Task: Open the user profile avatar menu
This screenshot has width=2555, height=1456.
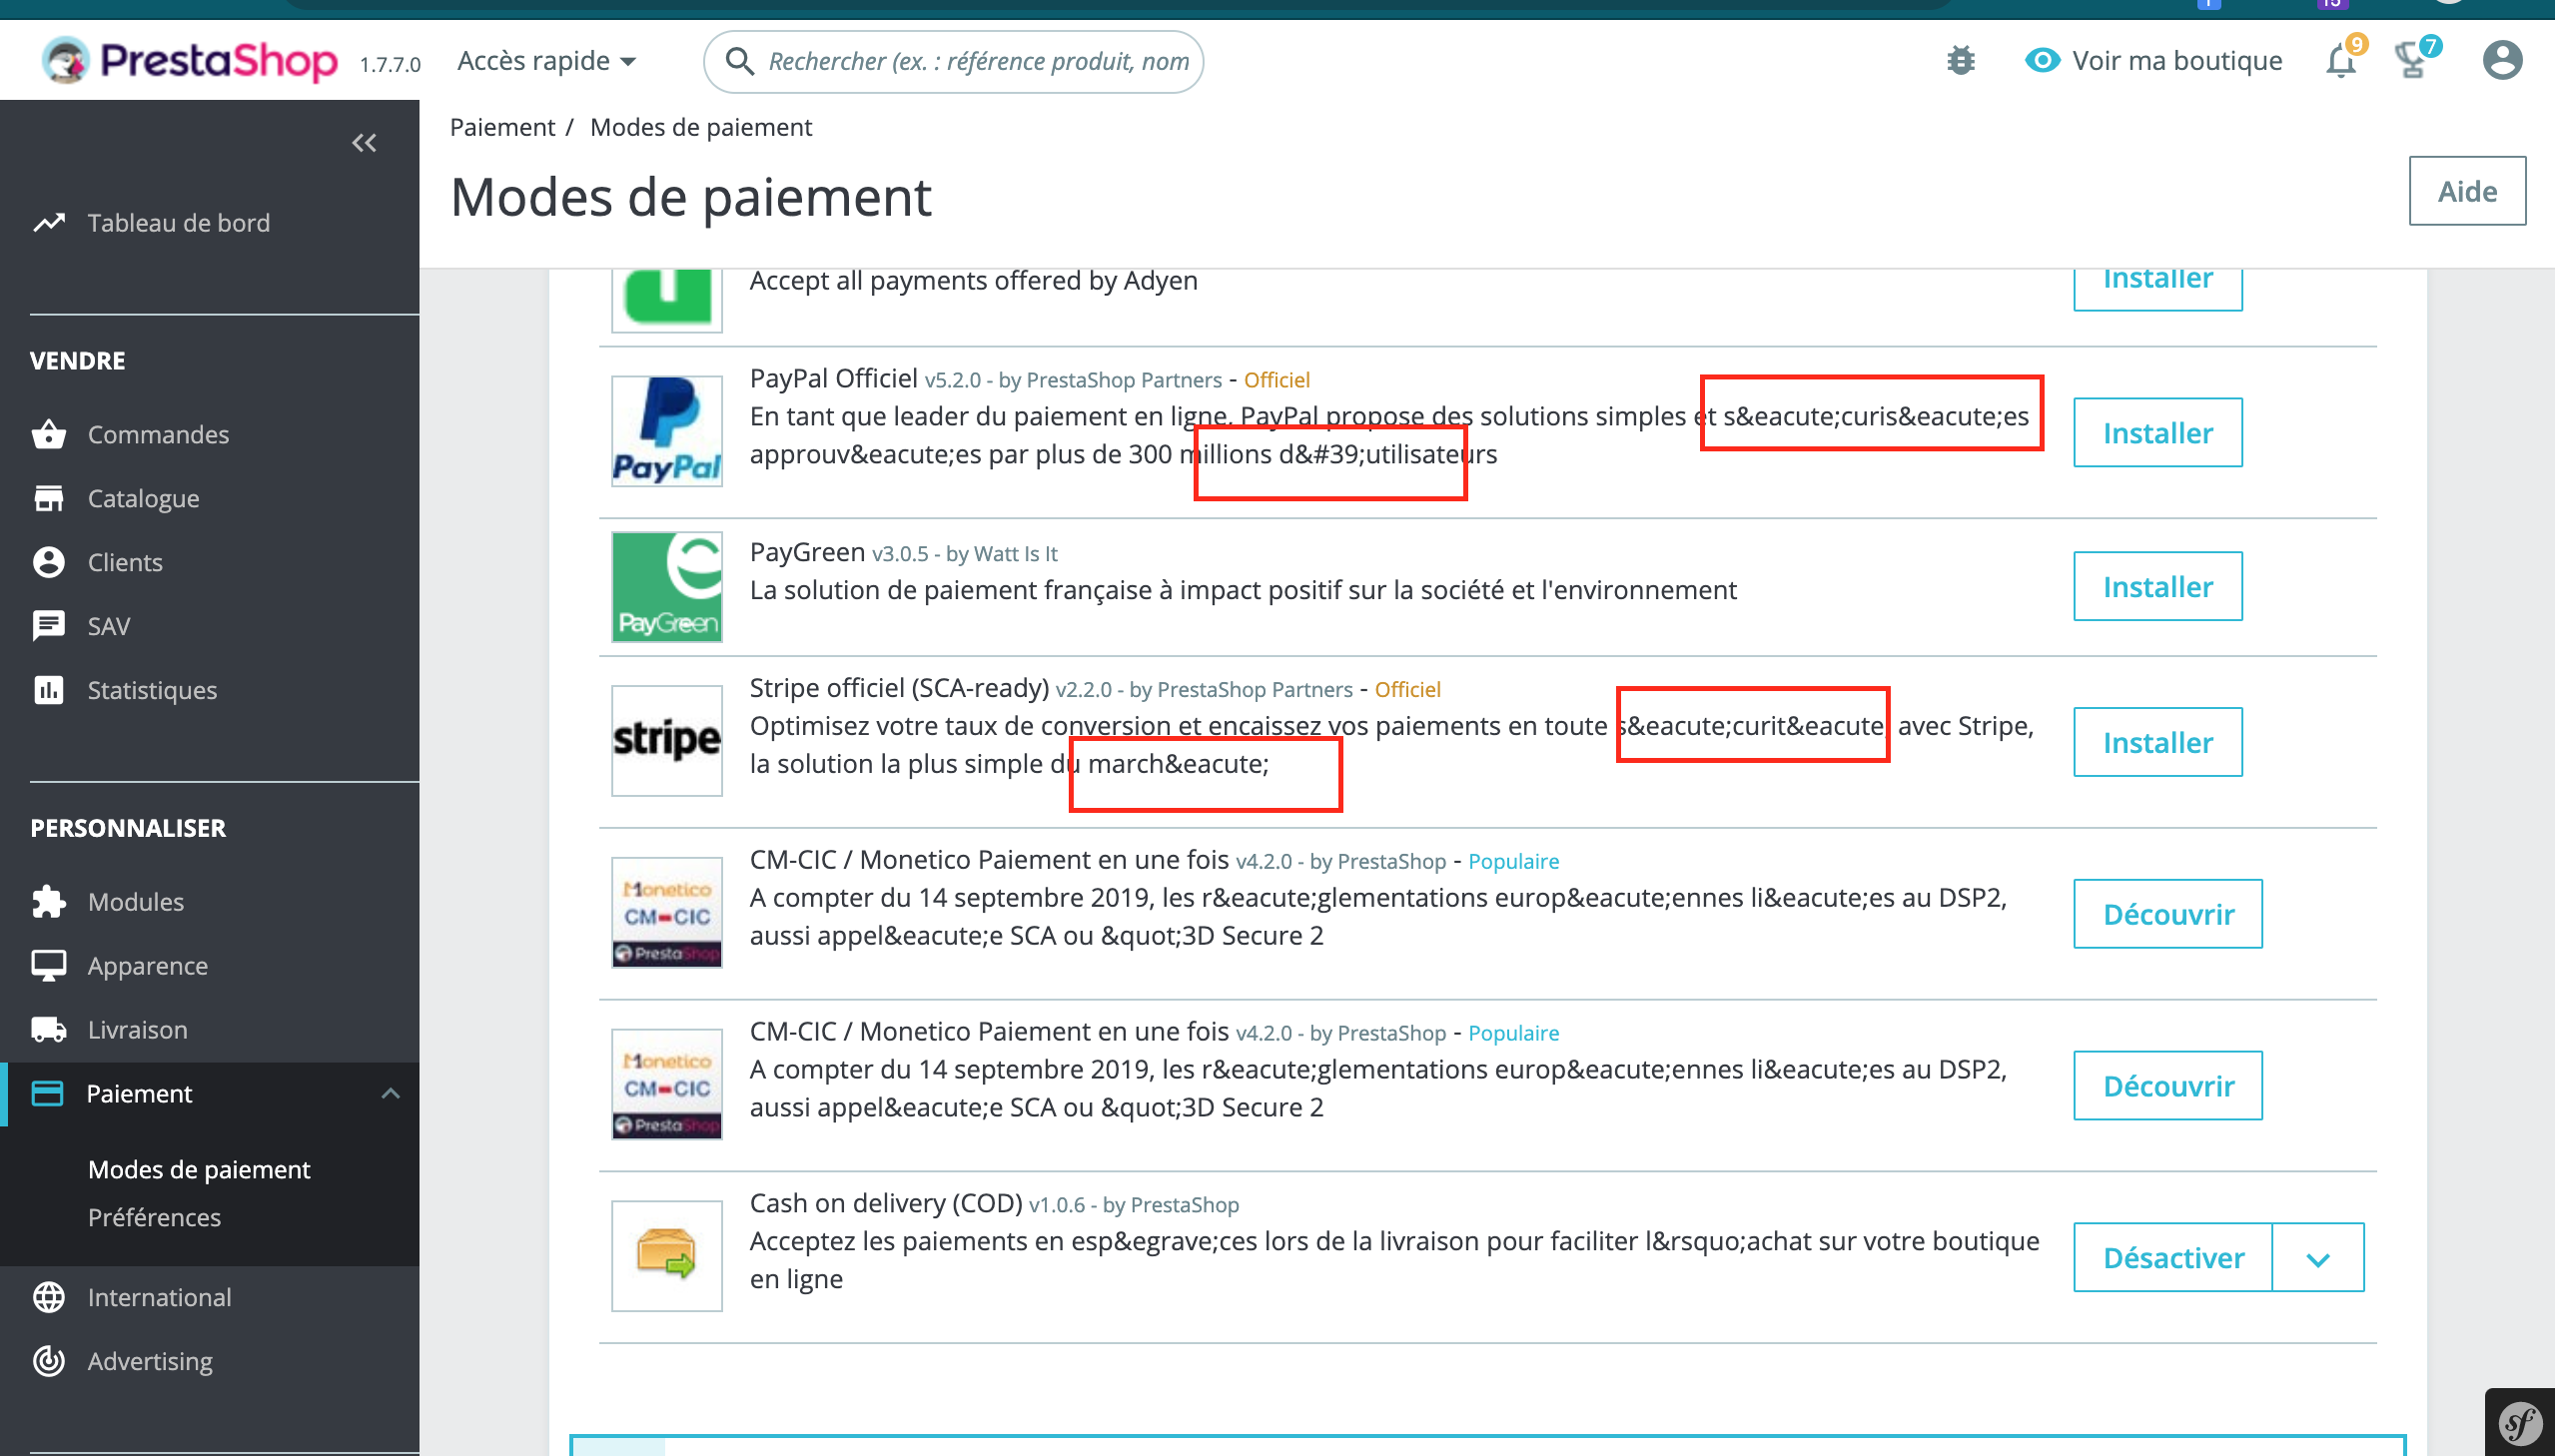Action: click(2501, 61)
